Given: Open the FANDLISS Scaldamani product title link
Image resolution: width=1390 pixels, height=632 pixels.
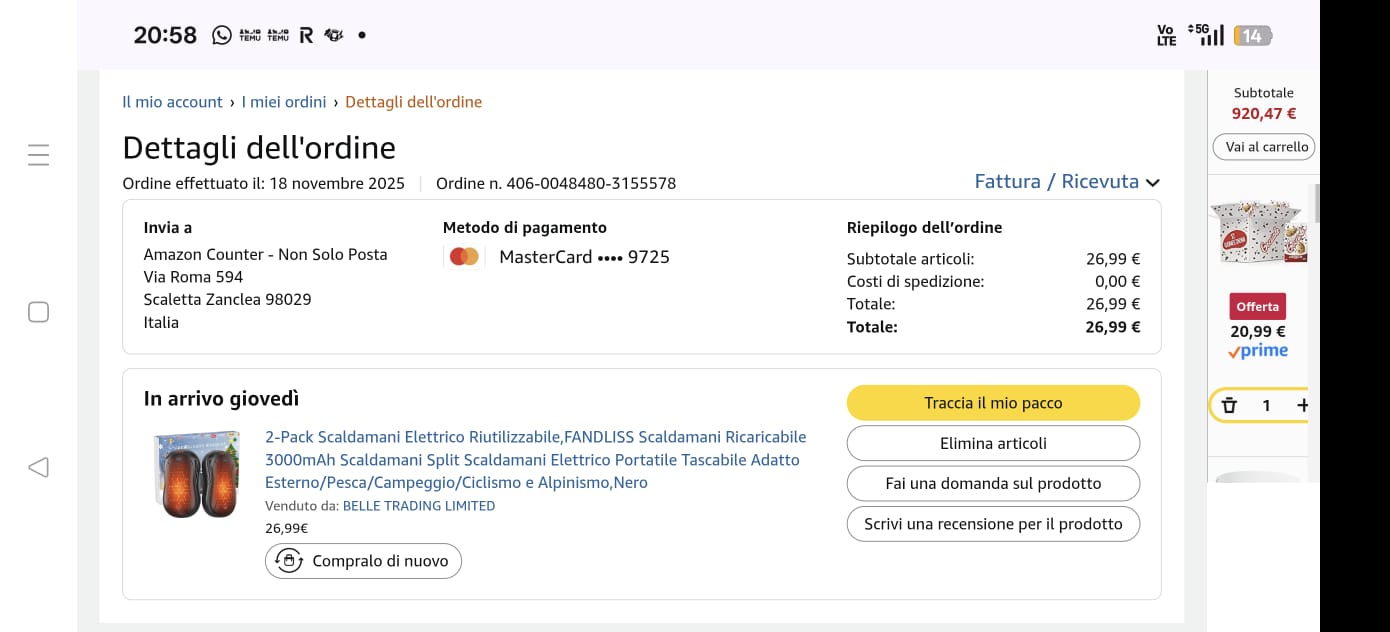Looking at the screenshot, I should click(x=535, y=460).
